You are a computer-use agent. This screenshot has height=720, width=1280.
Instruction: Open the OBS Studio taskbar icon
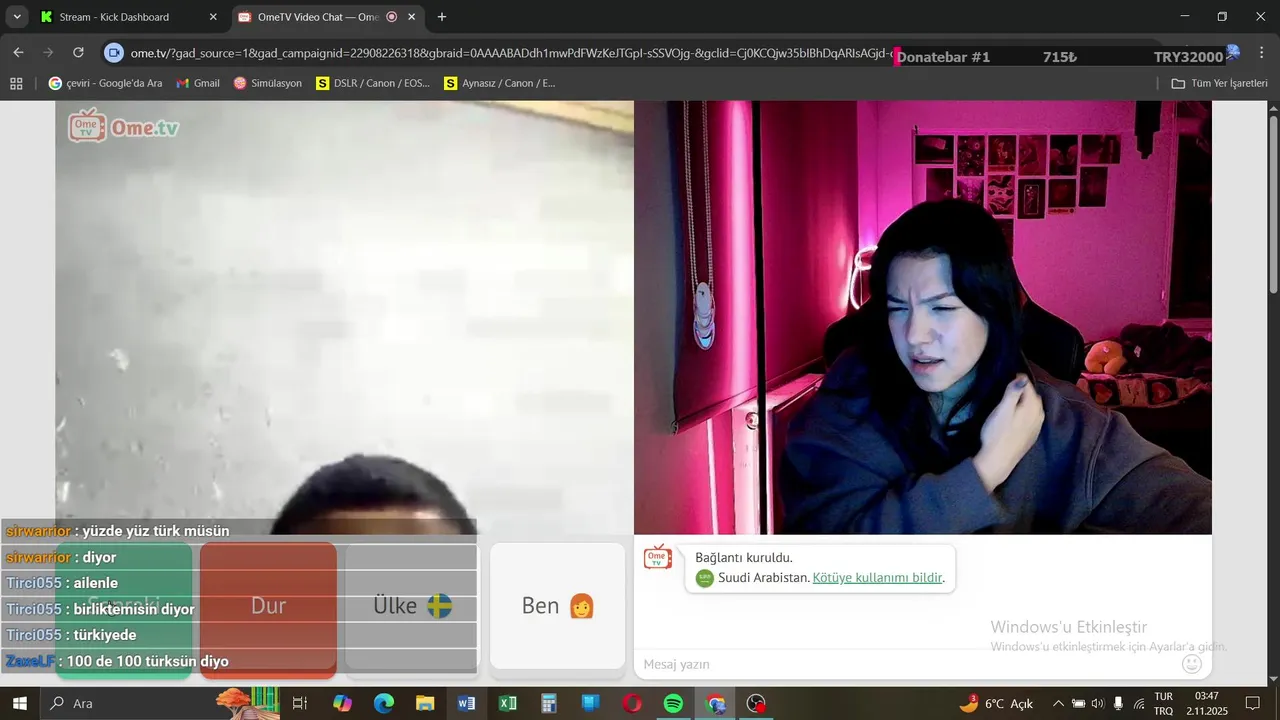coord(756,703)
